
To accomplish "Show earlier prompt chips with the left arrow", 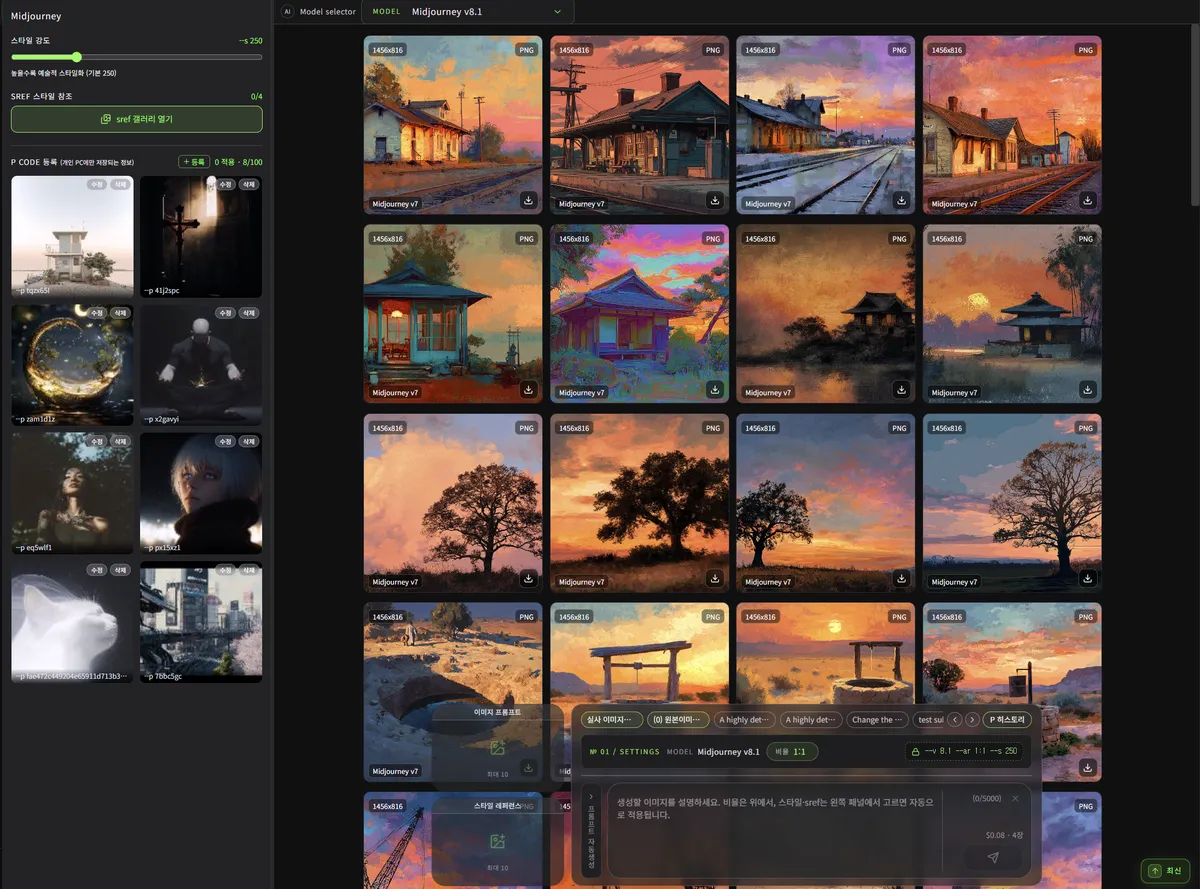I will 955,720.
